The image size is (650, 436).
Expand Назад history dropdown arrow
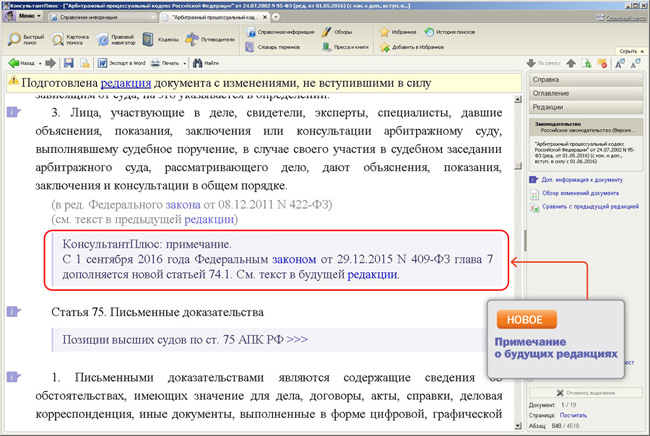click(40, 63)
